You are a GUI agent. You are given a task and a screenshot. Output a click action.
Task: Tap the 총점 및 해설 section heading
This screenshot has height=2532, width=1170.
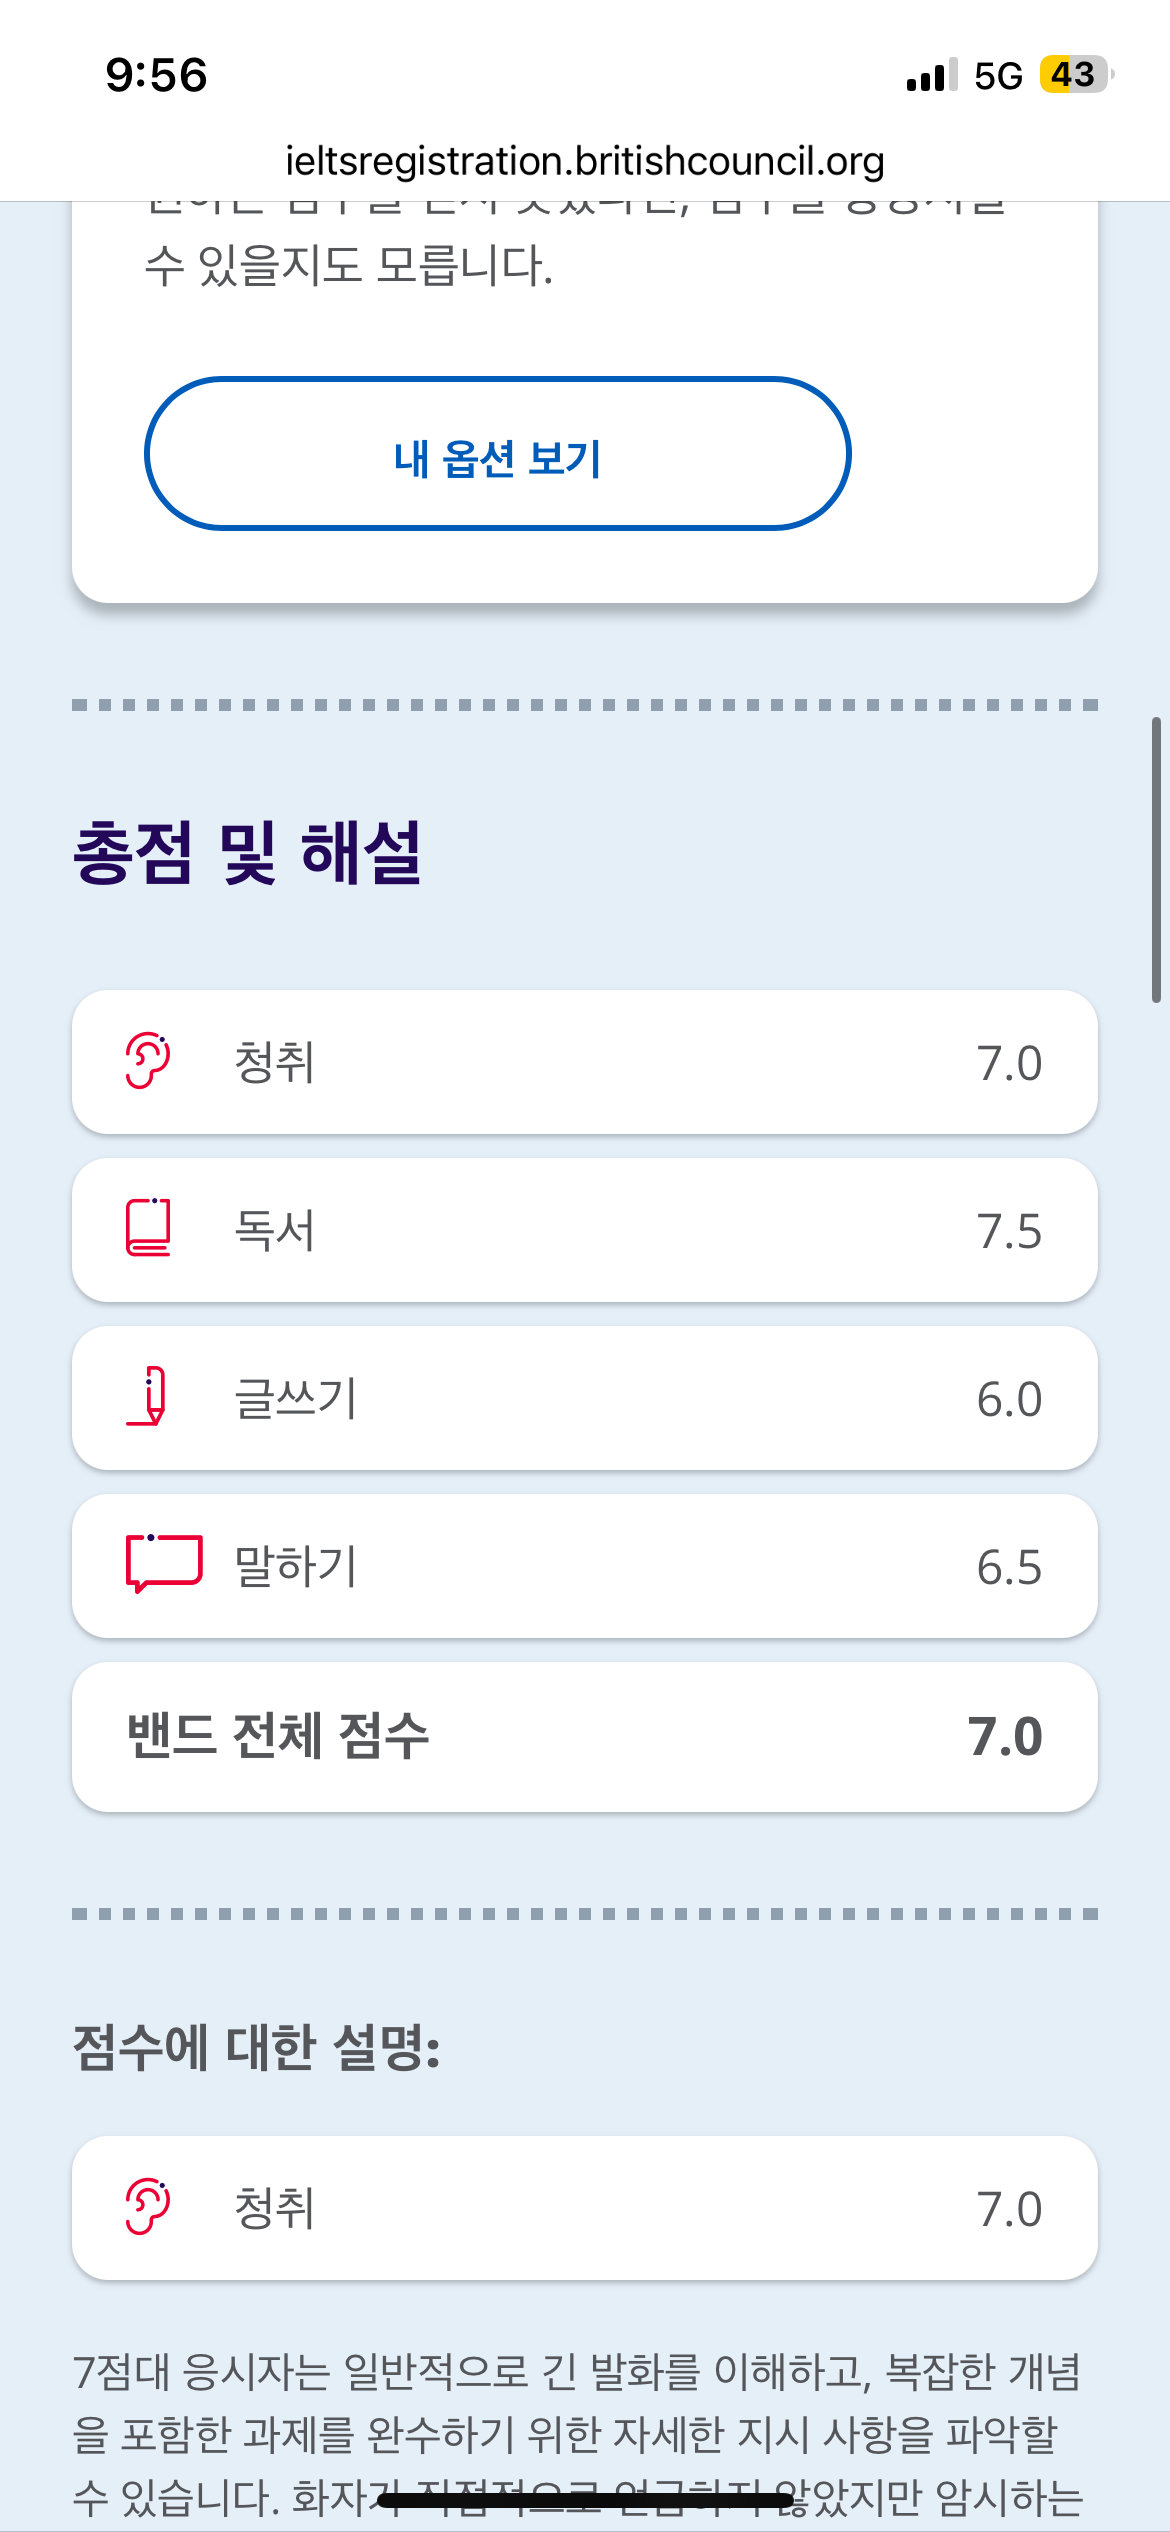click(248, 853)
